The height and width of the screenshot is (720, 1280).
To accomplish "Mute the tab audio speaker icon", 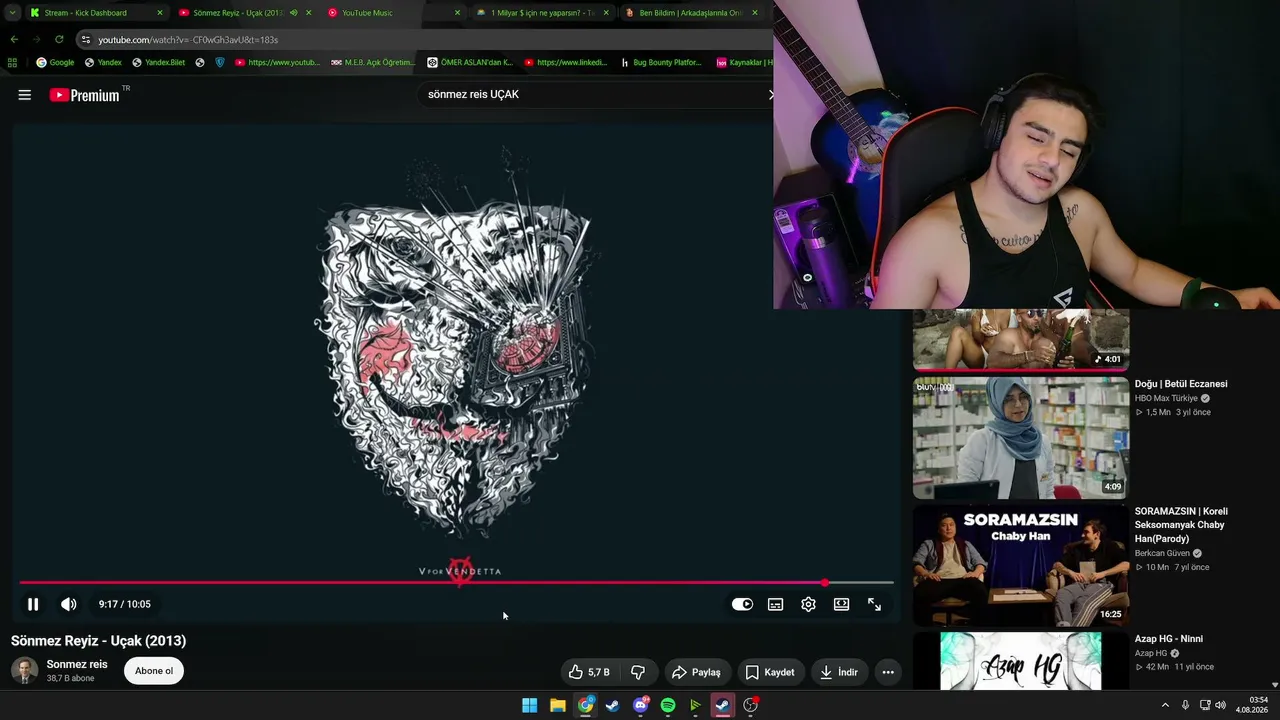I will (x=293, y=13).
